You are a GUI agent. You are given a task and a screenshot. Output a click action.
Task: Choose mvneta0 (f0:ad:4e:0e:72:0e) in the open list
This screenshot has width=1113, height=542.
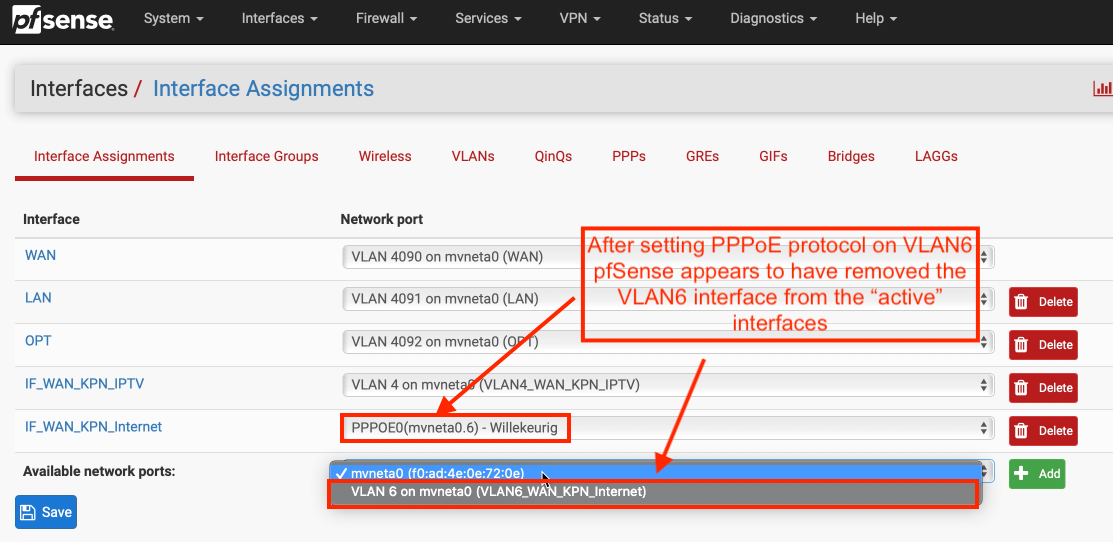click(x=656, y=473)
